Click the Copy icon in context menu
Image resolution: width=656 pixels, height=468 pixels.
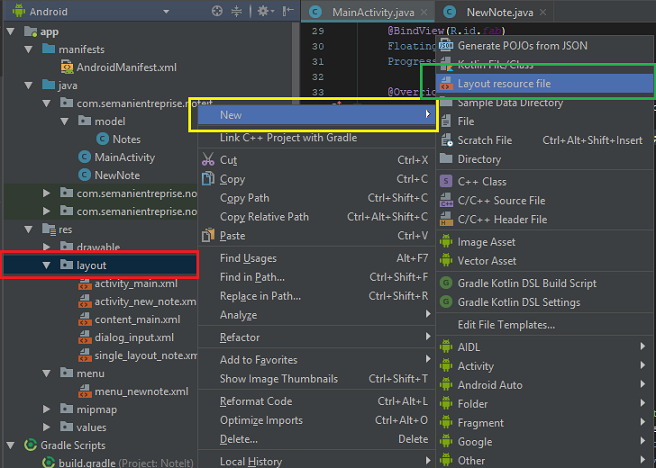(x=208, y=179)
